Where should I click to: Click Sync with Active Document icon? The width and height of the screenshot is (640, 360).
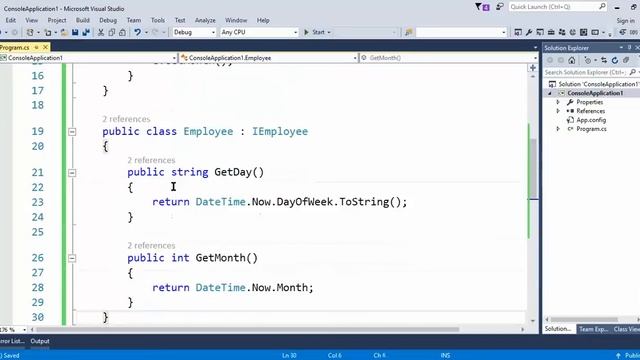tap(604, 60)
